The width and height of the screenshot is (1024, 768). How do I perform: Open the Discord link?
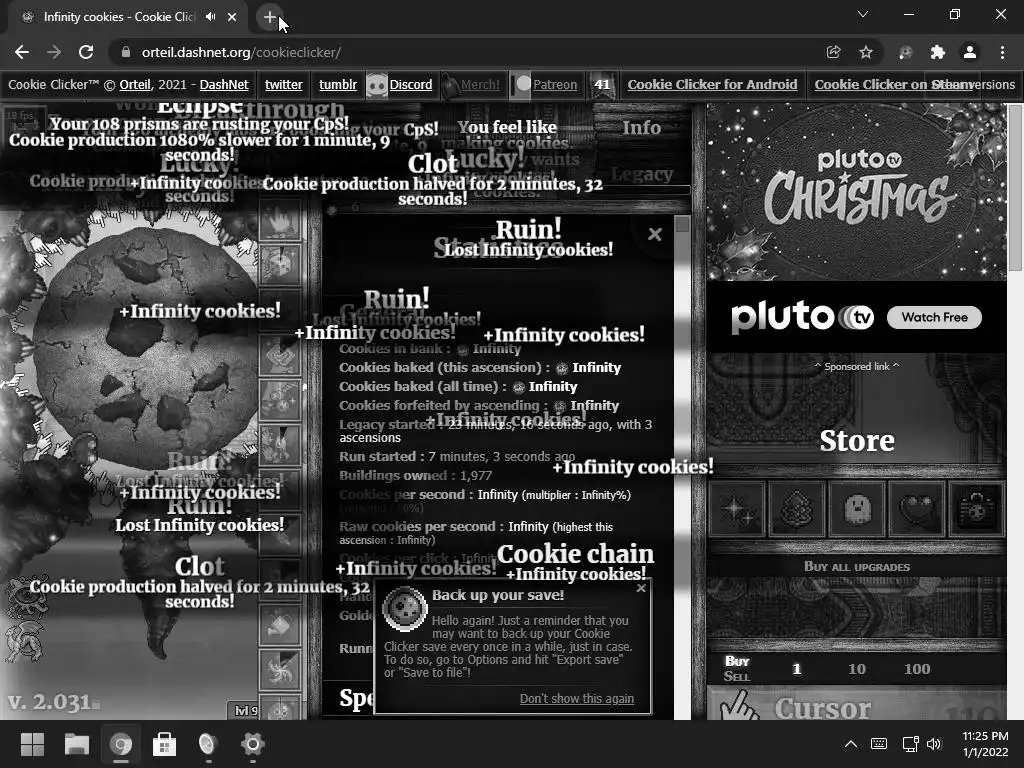pyautogui.click(x=410, y=84)
